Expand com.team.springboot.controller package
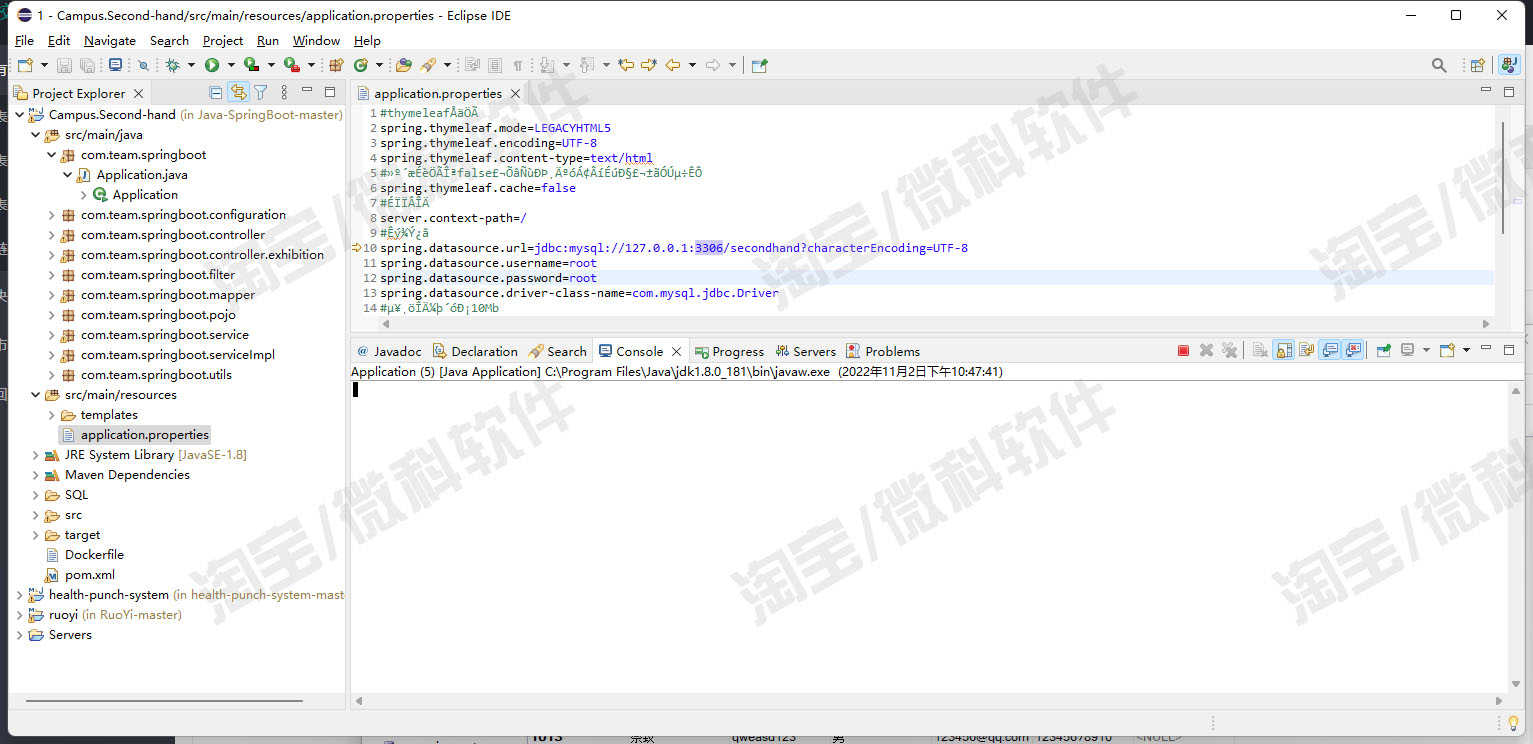Screen dimensions: 1533x744 [x=52, y=235]
